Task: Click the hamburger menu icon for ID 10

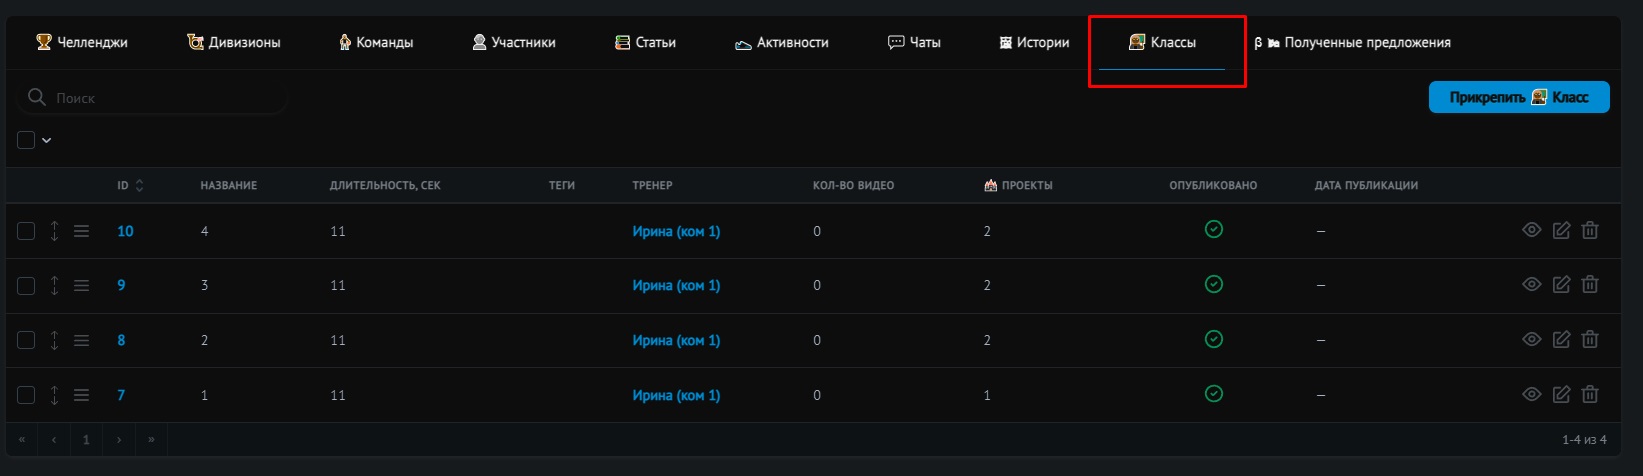Action: point(82,231)
